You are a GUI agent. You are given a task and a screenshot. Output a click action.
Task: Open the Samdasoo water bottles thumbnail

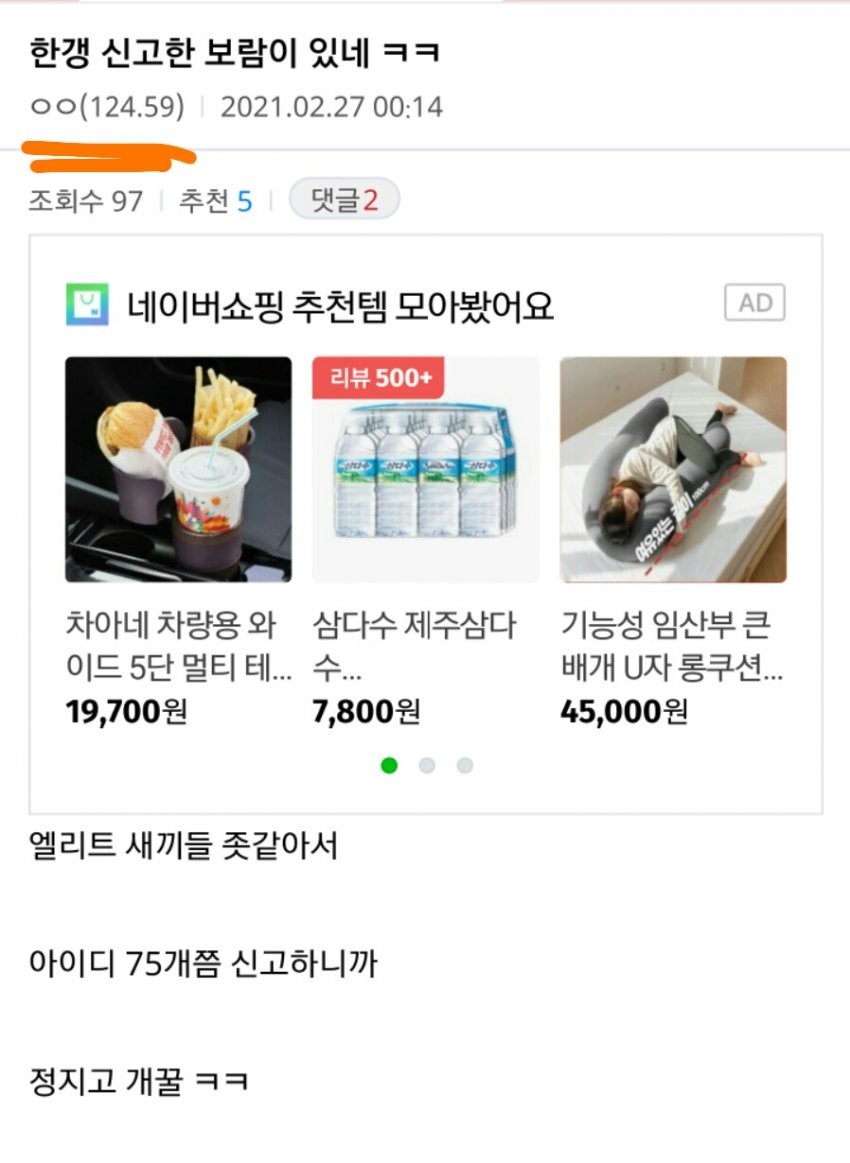coord(426,470)
